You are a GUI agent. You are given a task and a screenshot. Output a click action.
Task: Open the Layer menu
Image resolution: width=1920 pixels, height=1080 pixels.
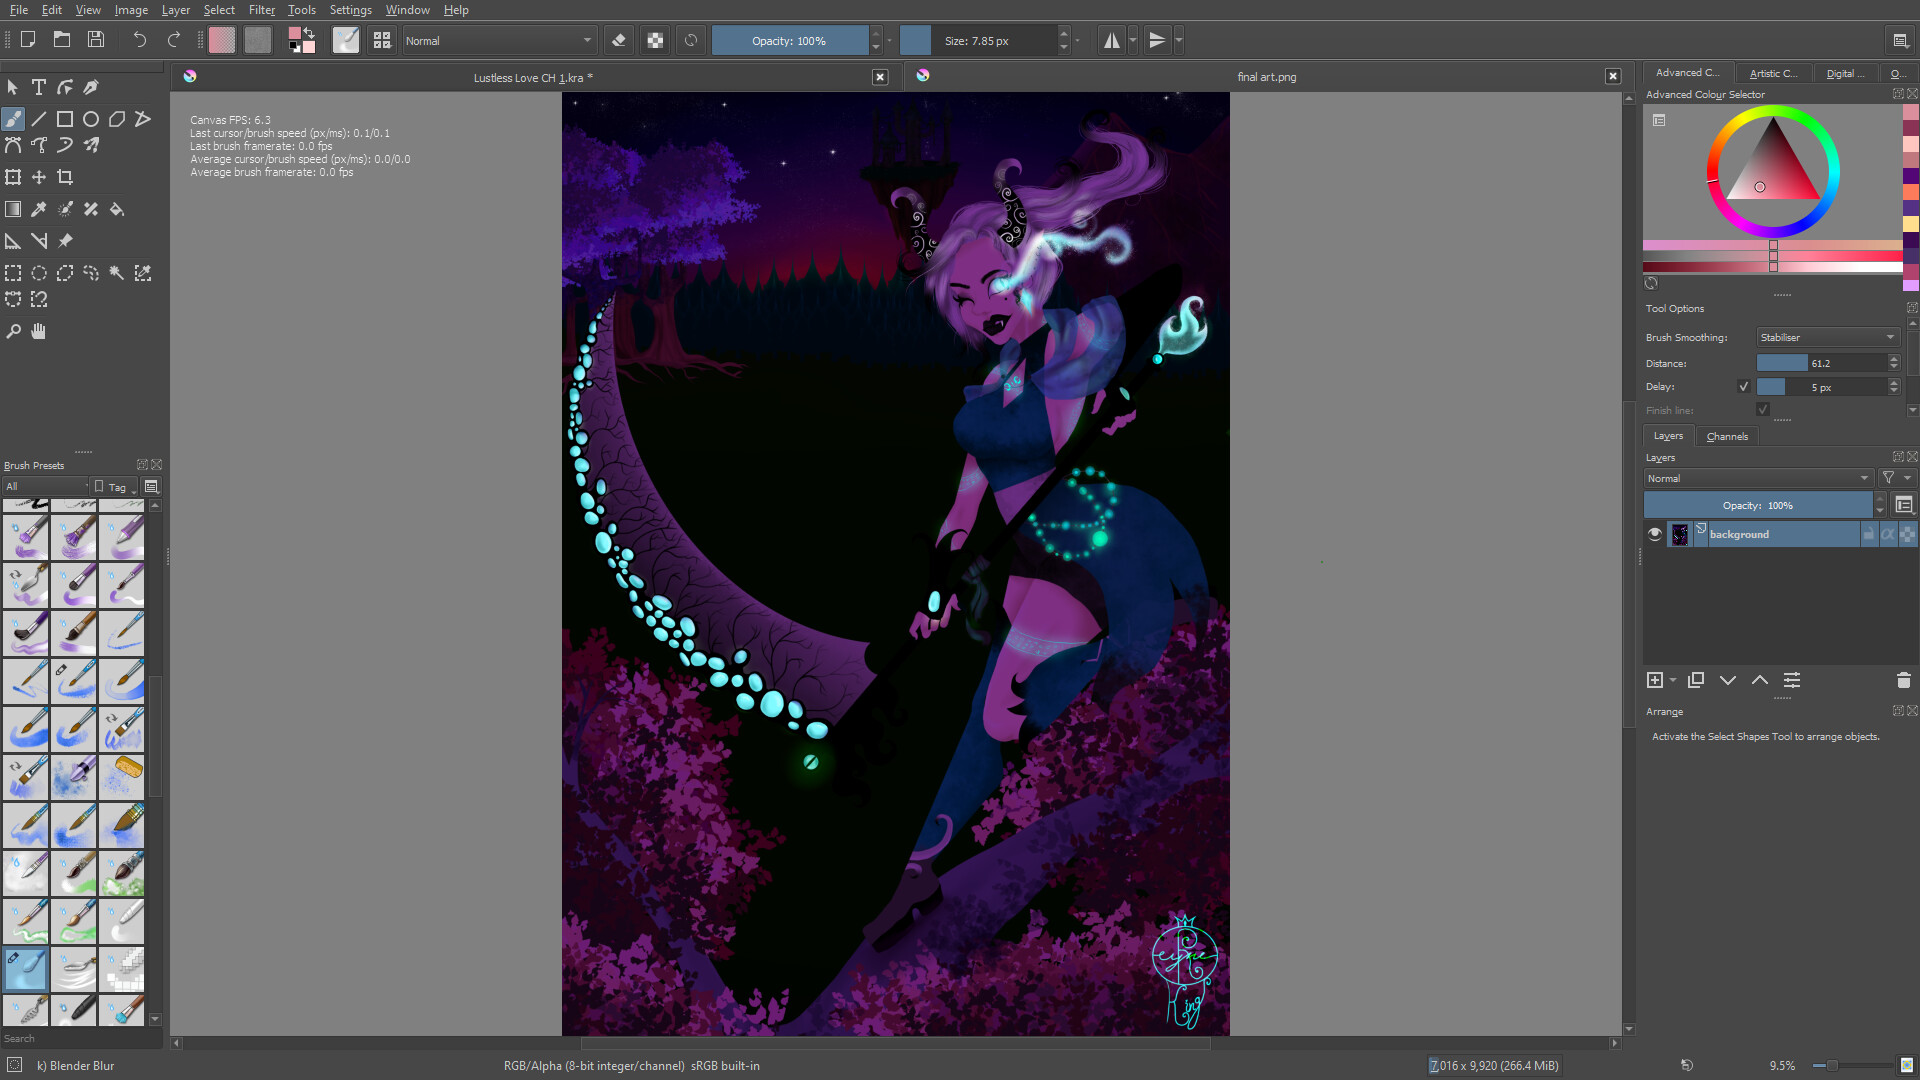pos(175,10)
